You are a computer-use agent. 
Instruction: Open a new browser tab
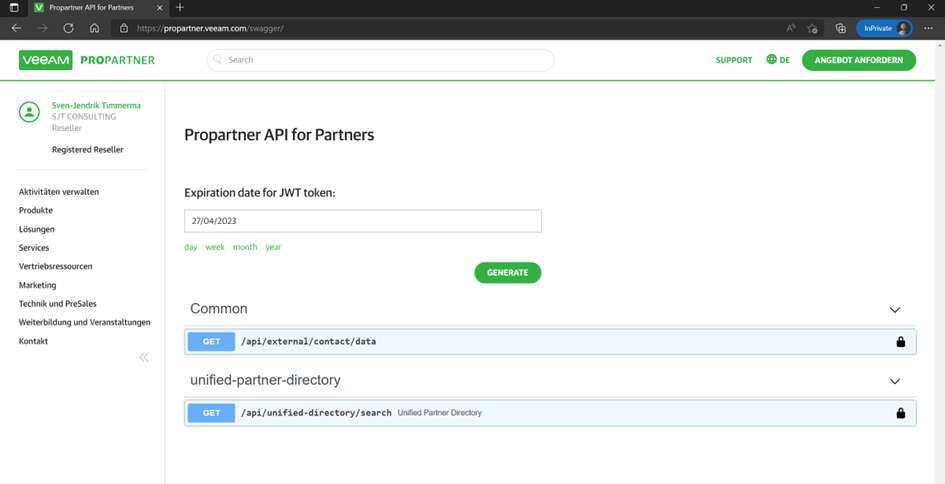180,8
